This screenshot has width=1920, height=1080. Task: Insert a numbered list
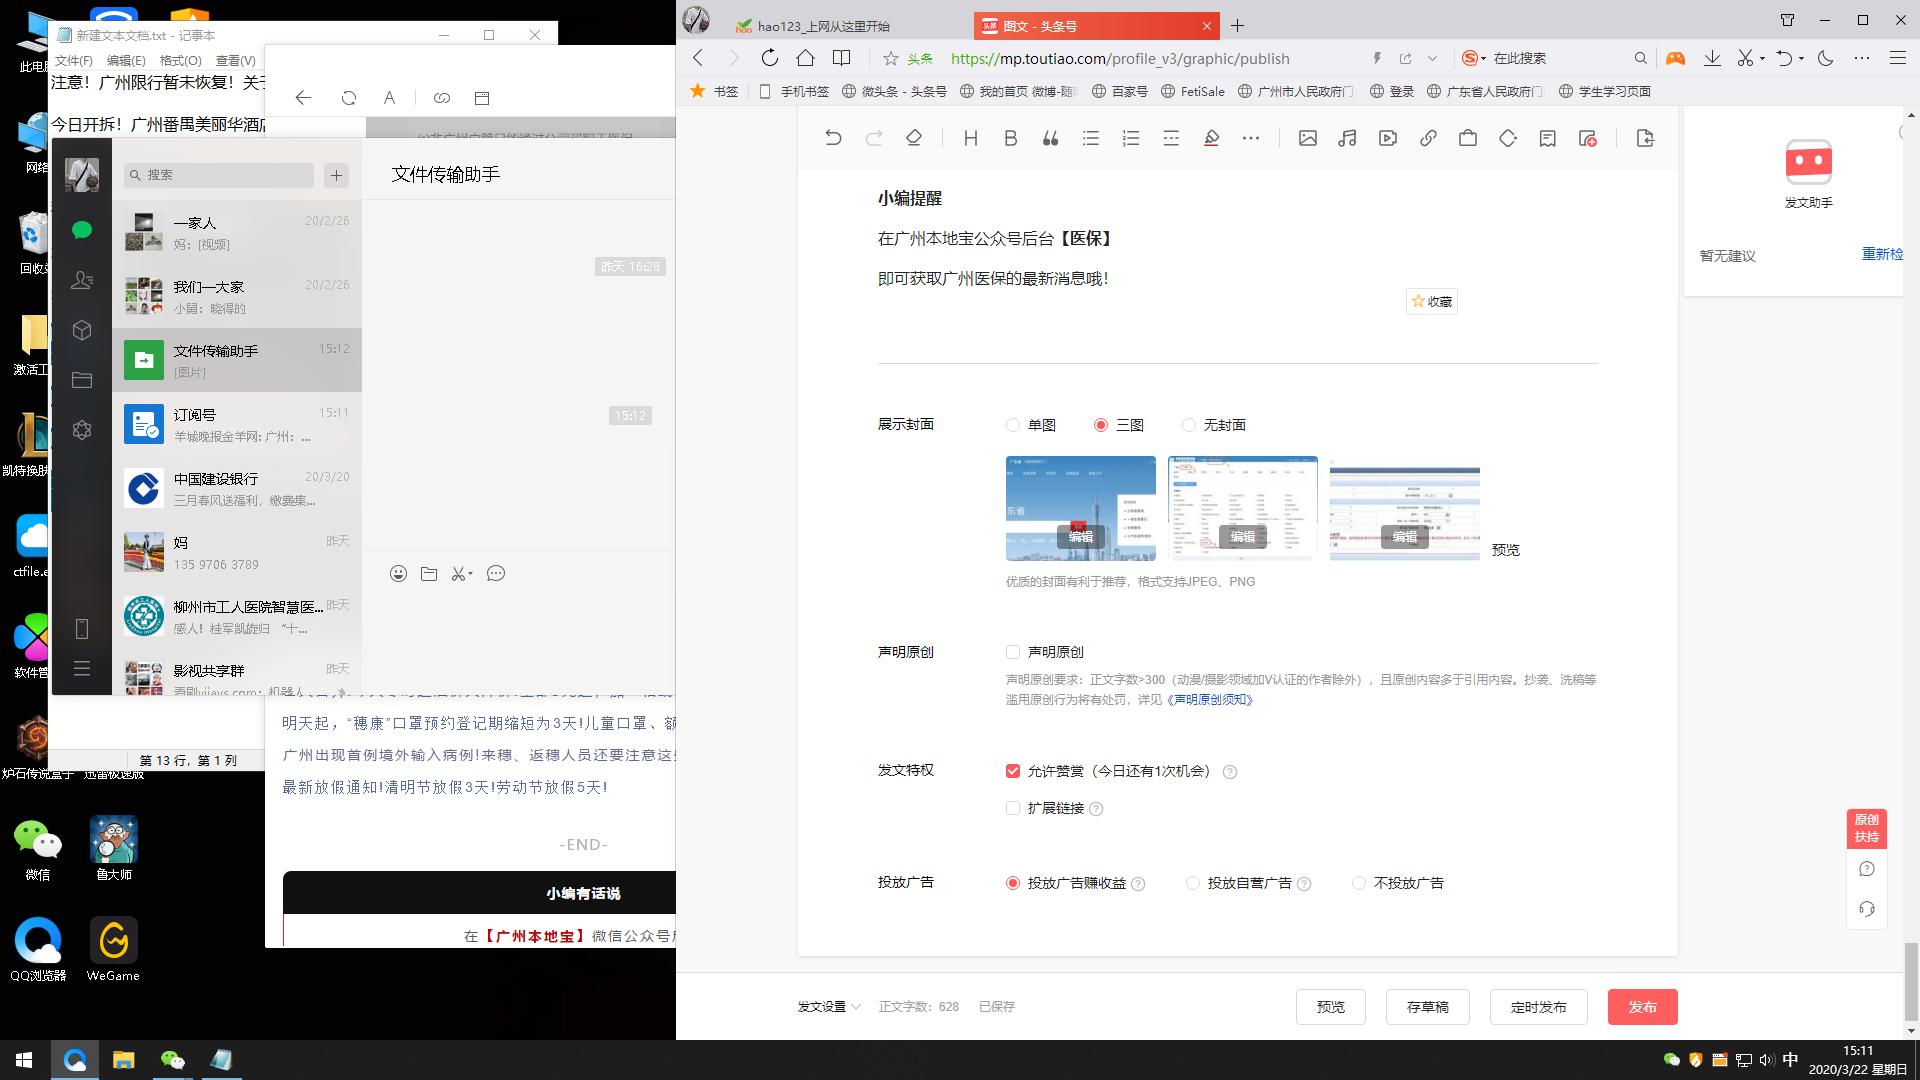point(1130,138)
